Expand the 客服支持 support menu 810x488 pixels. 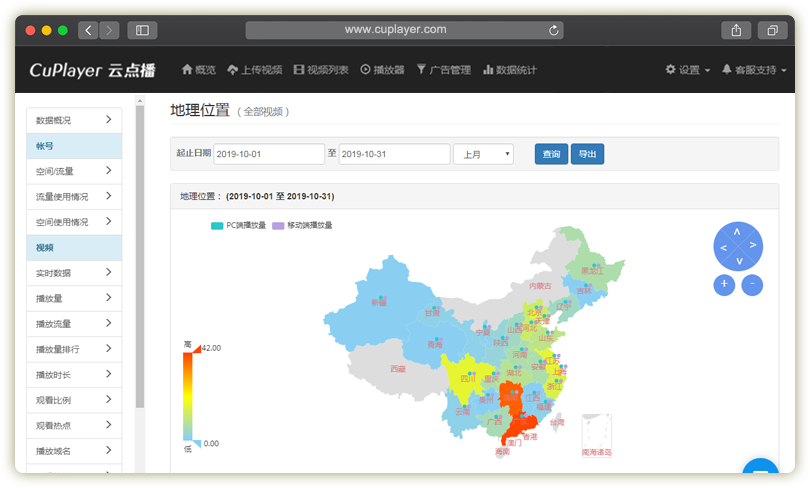click(753, 70)
